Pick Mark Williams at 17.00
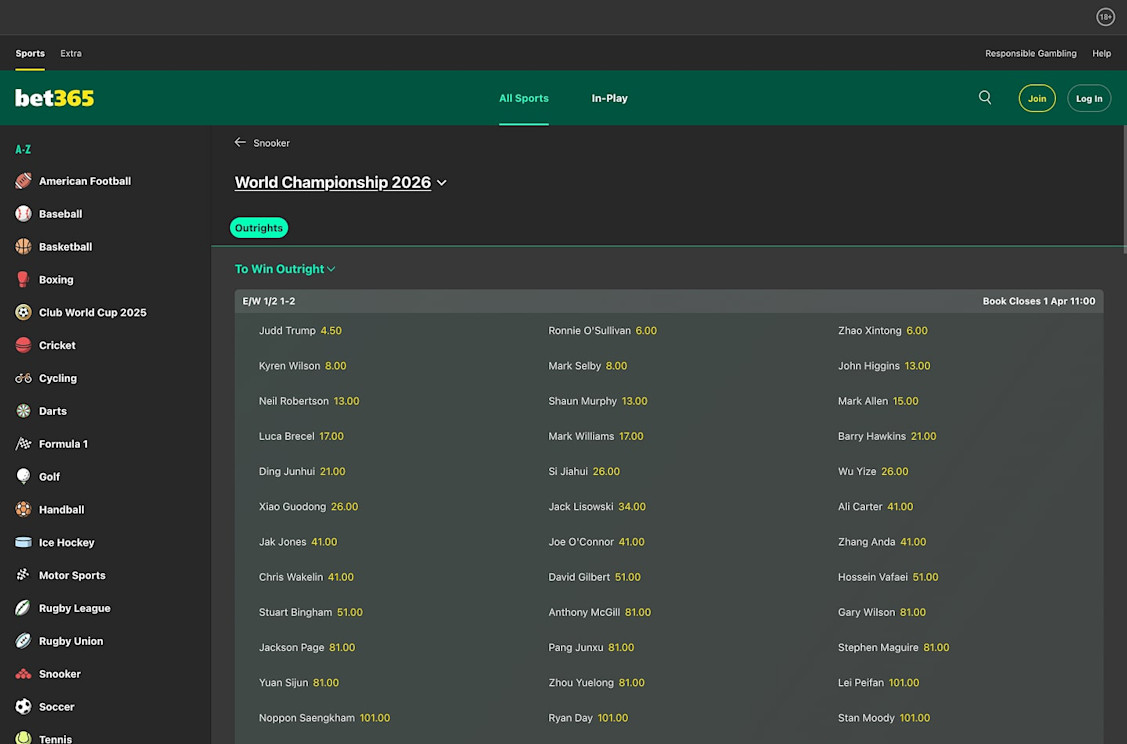Screen dimensions: 1127x744 point(596,436)
